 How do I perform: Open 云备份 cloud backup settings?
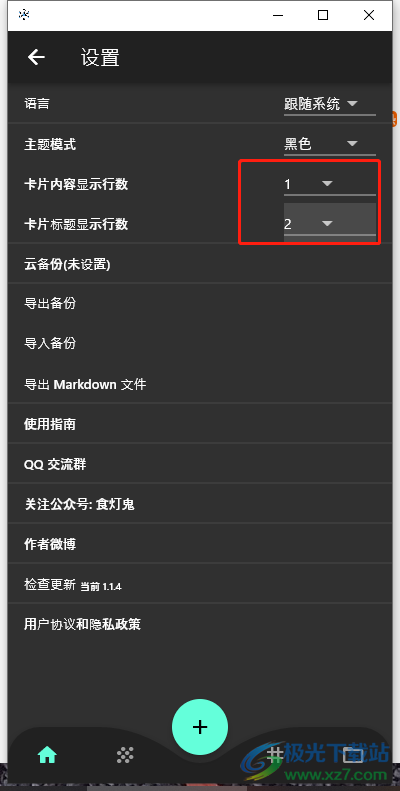pos(200,264)
